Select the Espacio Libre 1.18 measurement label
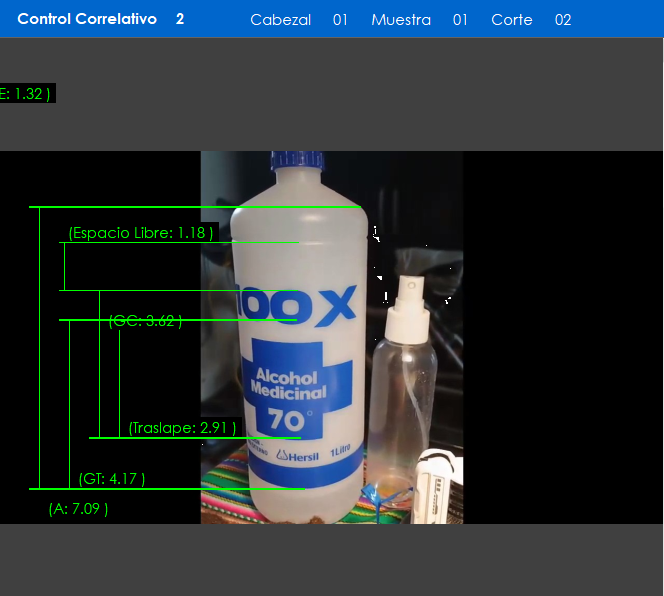This screenshot has height=596, width=664. (x=139, y=233)
